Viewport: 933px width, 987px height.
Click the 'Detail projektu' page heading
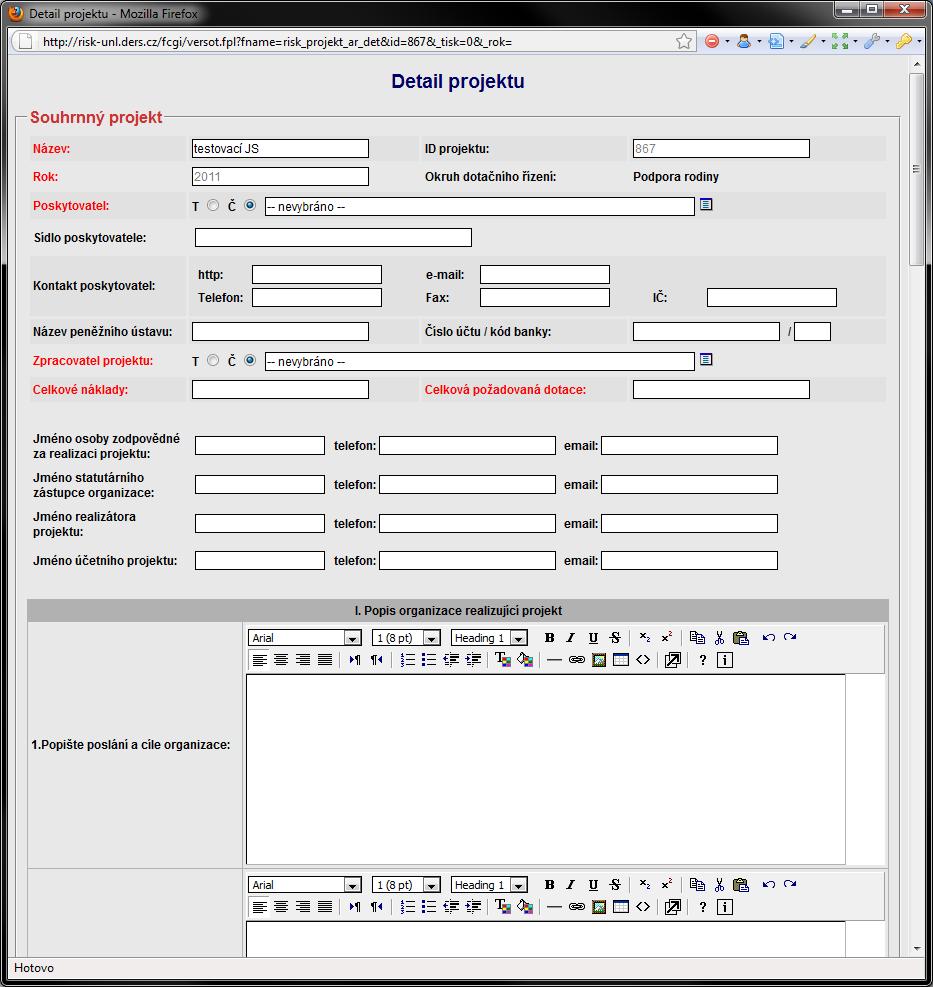coord(458,81)
